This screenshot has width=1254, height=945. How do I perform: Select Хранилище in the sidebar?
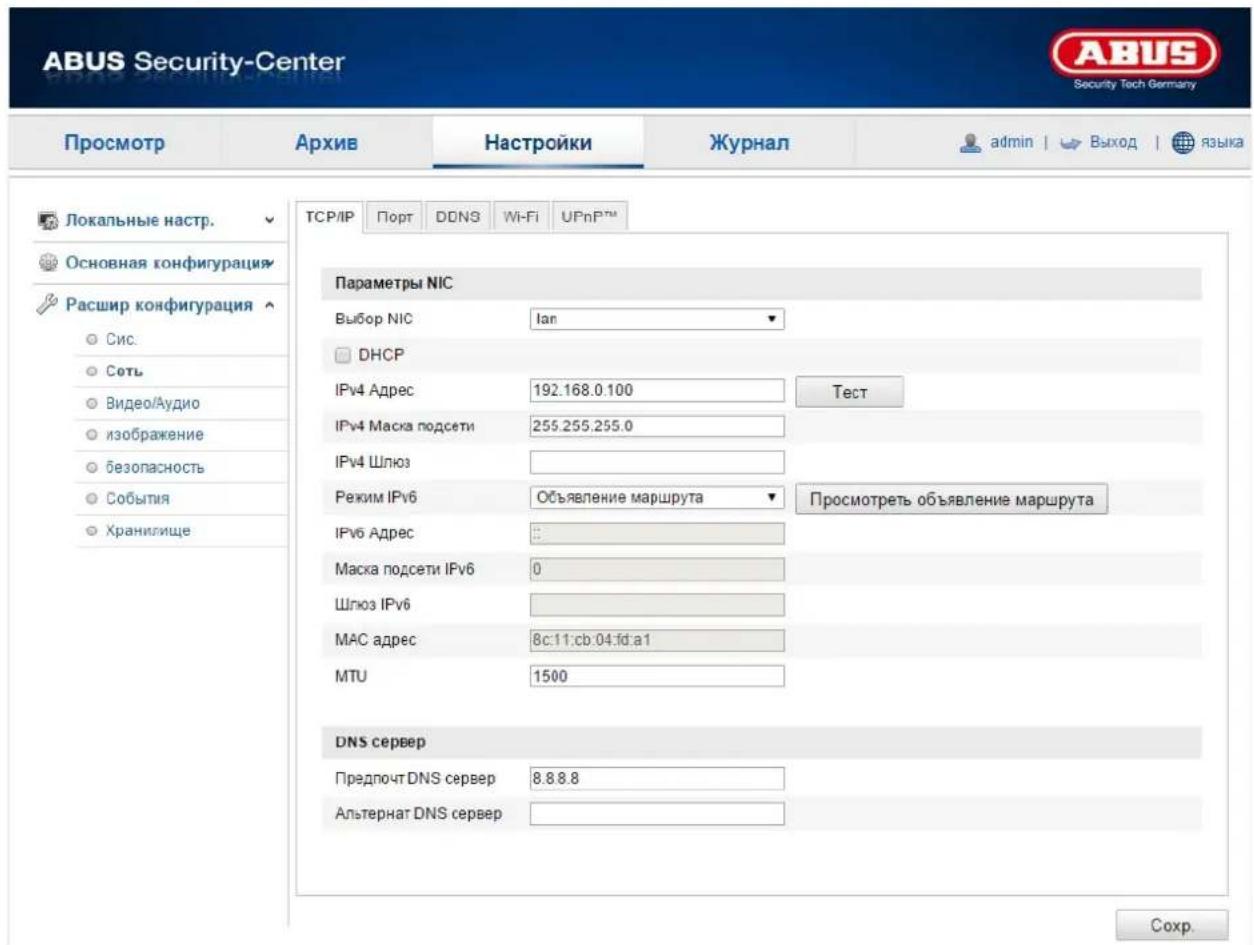[146, 531]
